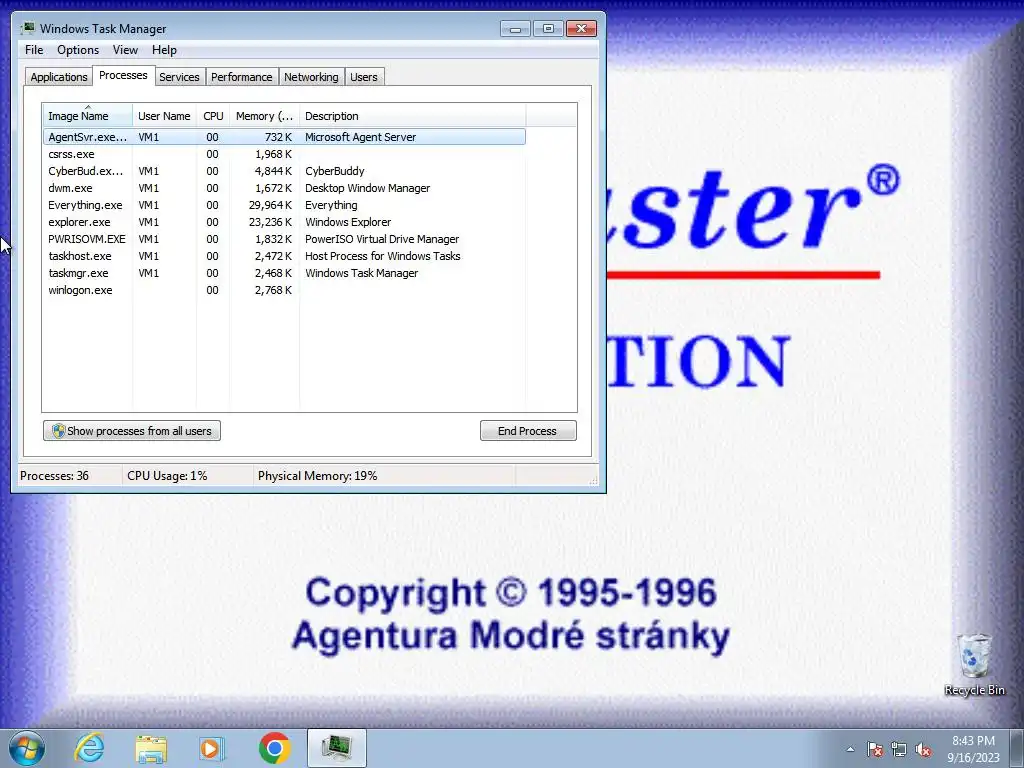Viewport: 1024px width, 768px height.
Task: Click the 29,964 K memory value
Action: 270,205
